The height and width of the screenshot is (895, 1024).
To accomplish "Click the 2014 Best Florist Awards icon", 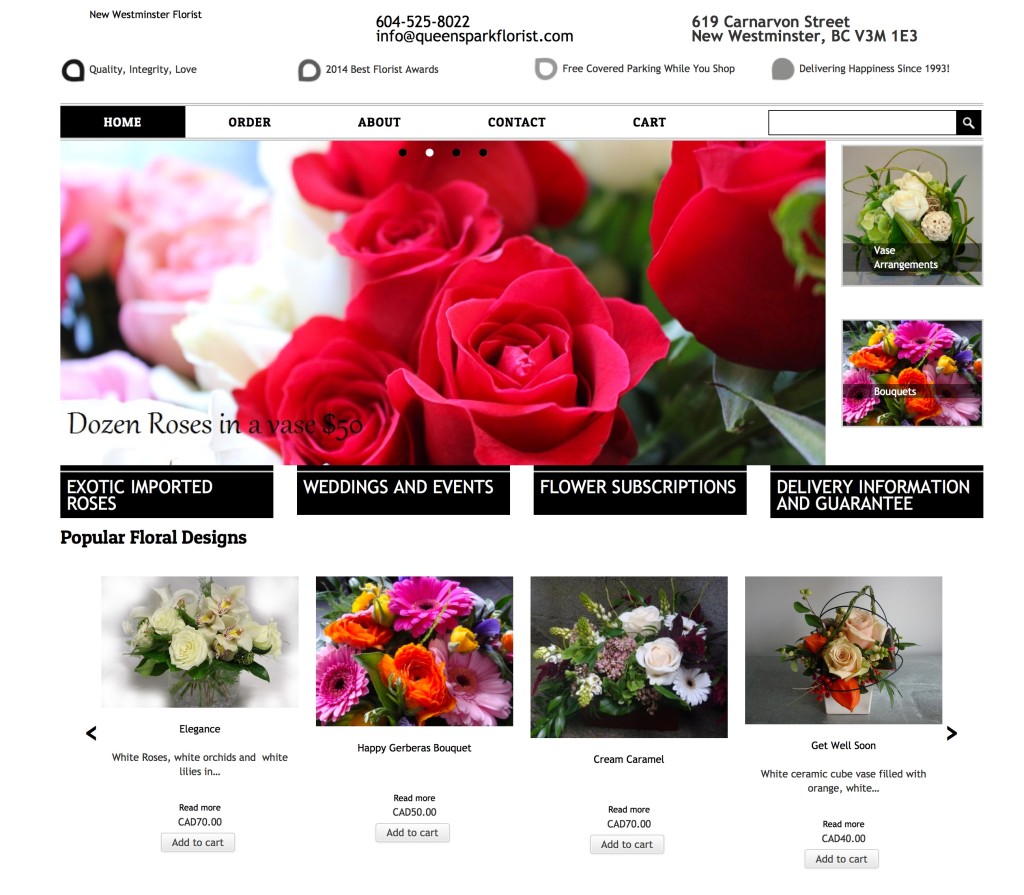I will tap(309, 70).
